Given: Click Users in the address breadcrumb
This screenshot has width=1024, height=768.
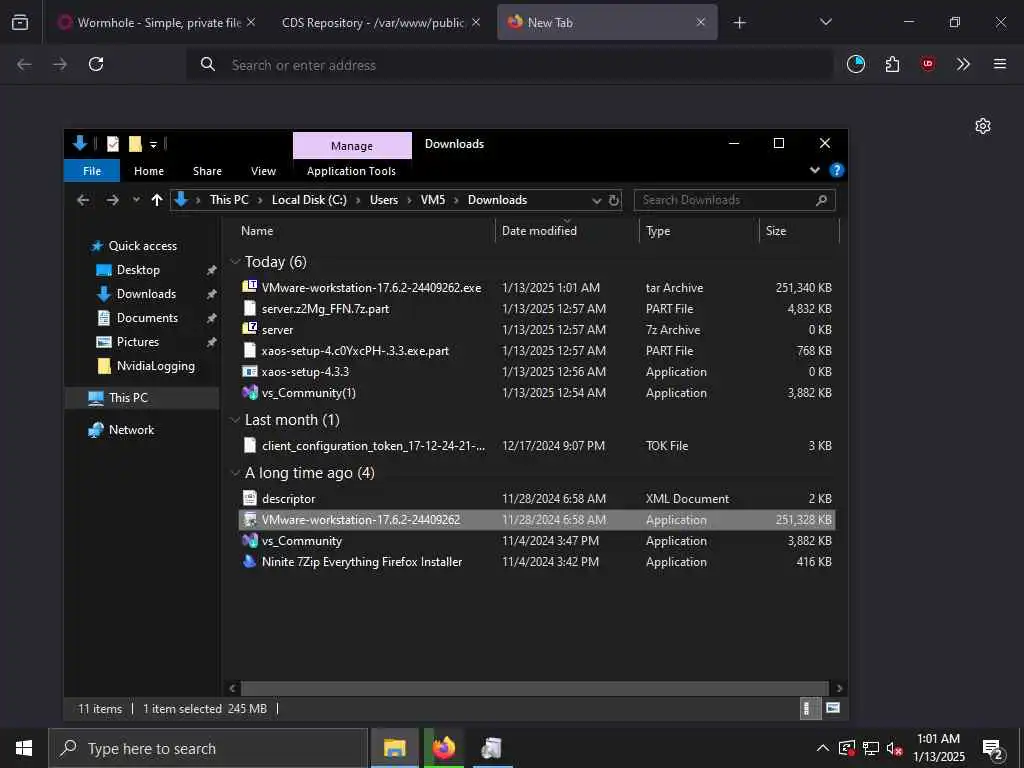Looking at the screenshot, I should click(x=384, y=200).
